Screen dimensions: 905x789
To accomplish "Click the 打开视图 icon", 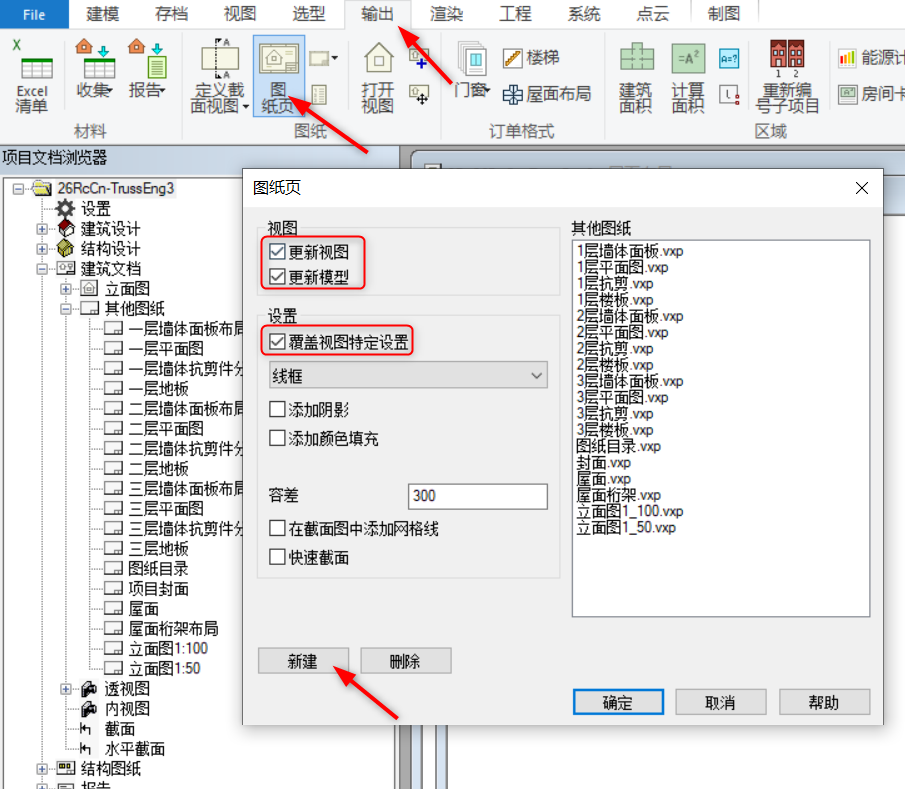I will point(378,76).
